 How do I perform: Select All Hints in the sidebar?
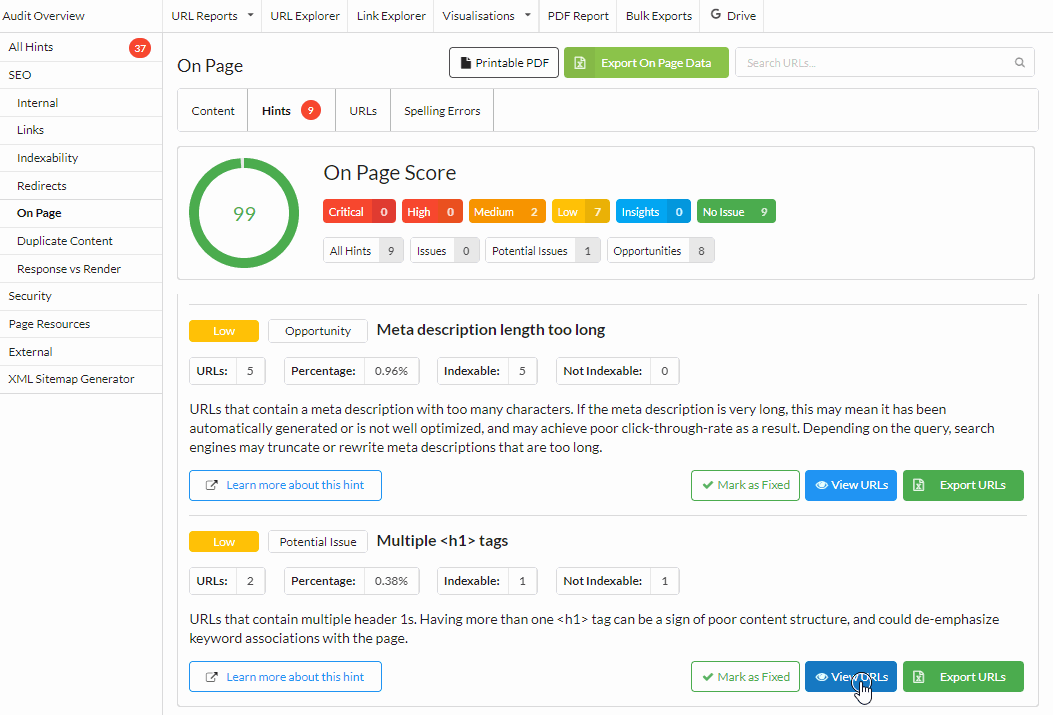(81, 47)
